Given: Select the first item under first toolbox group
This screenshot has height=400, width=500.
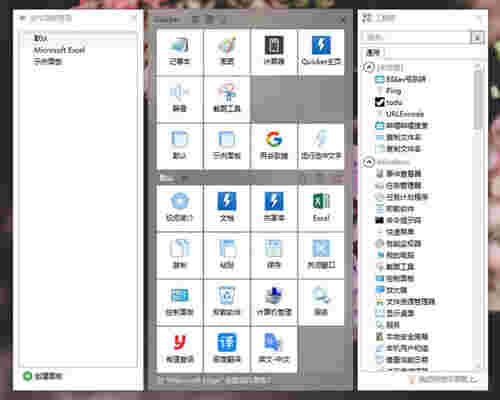Looking at the screenshot, I should click(x=400, y=79).
